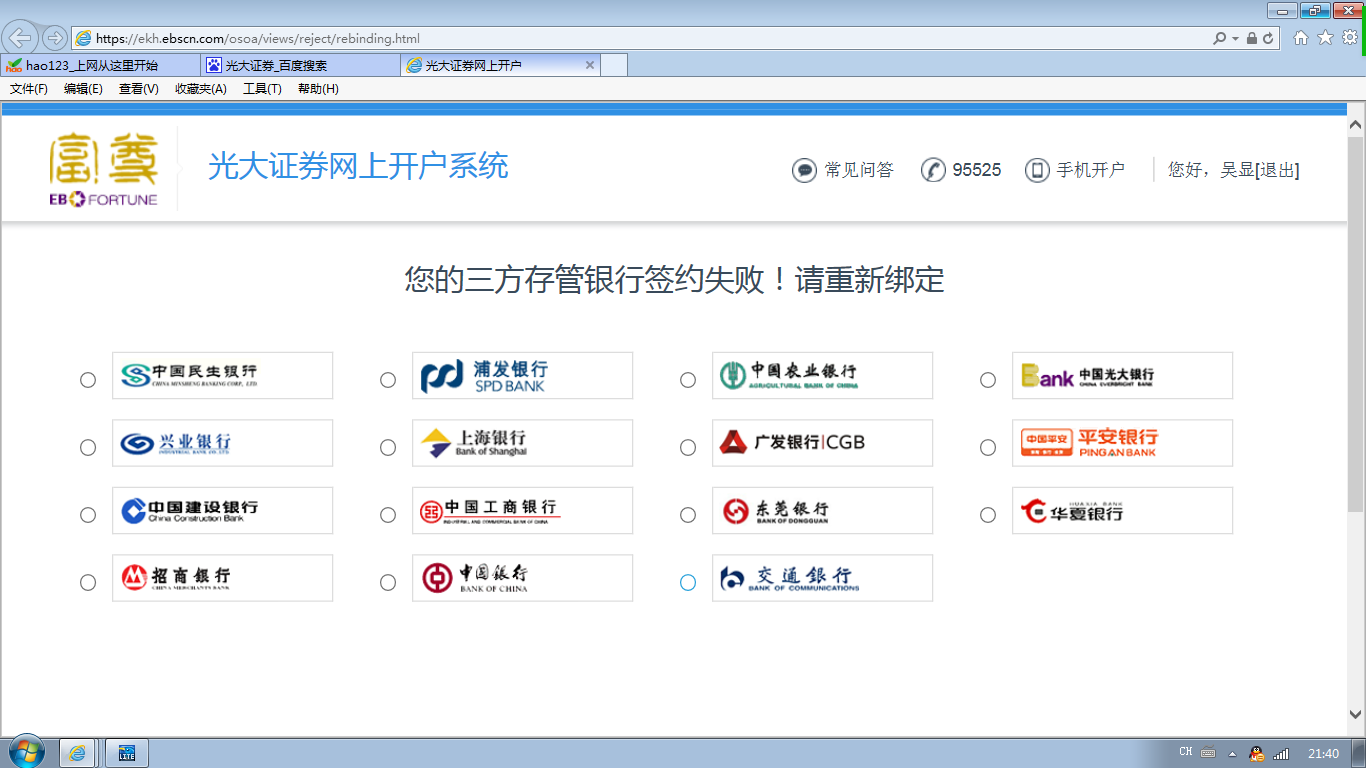Click the Bank of China logo

coord(522,578)
